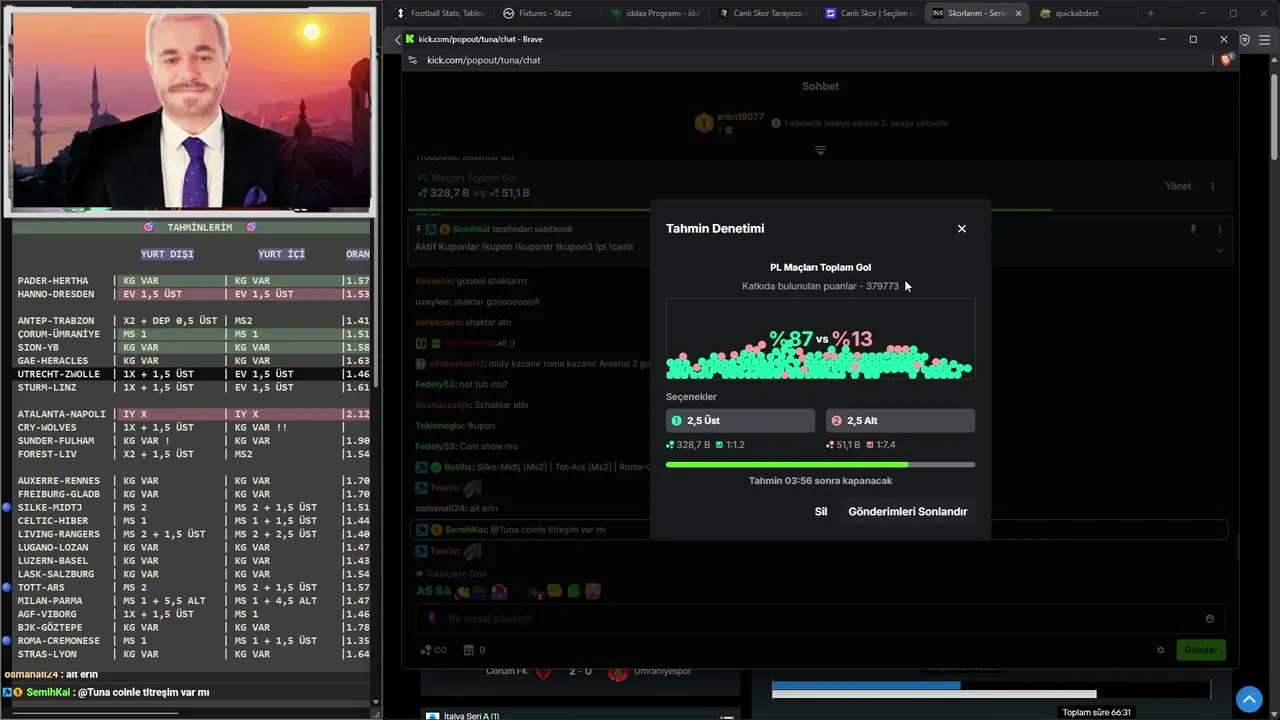Image resolution: width=1280 pixels, height=720 pixels.
Task: Click the Ümraniyespor team logo
Action: 617,672
